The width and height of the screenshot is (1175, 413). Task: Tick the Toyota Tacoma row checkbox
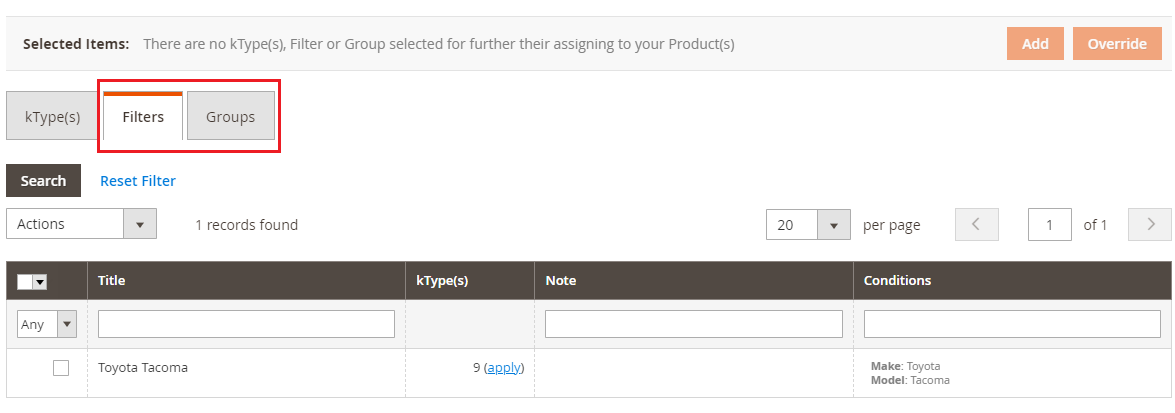[x=61, y=368]
